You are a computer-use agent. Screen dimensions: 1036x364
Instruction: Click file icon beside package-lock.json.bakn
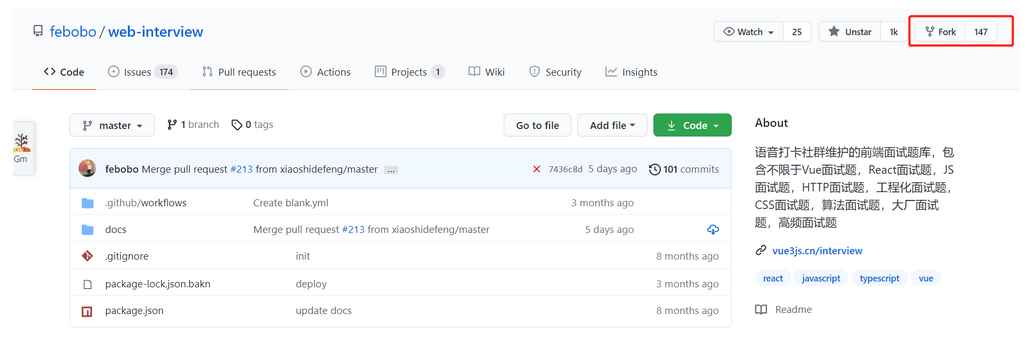click(x=87, y=284)
